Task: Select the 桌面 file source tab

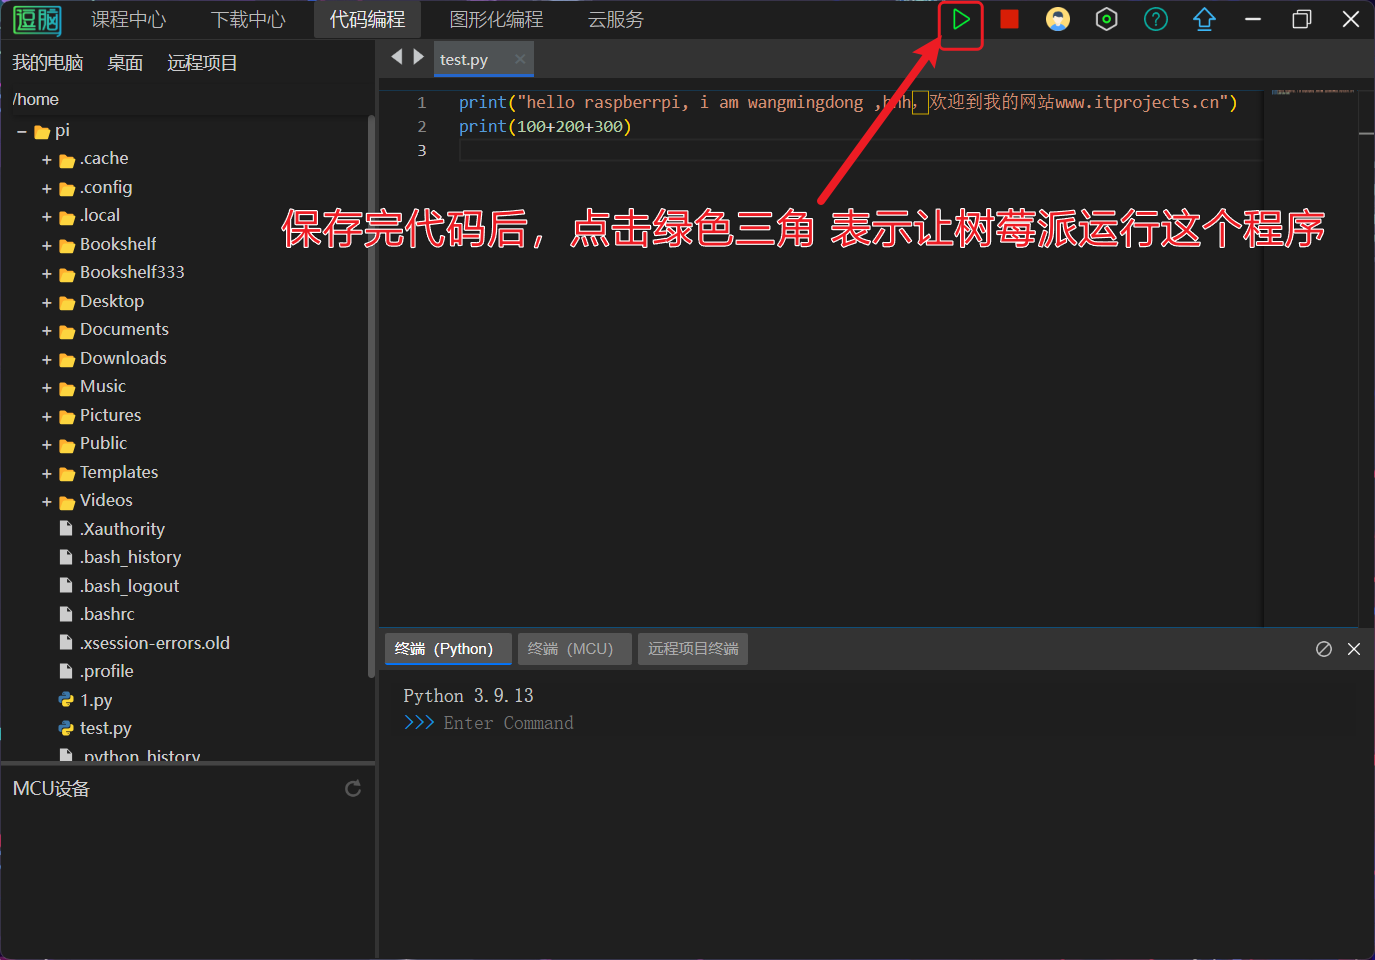Action: 125,63
